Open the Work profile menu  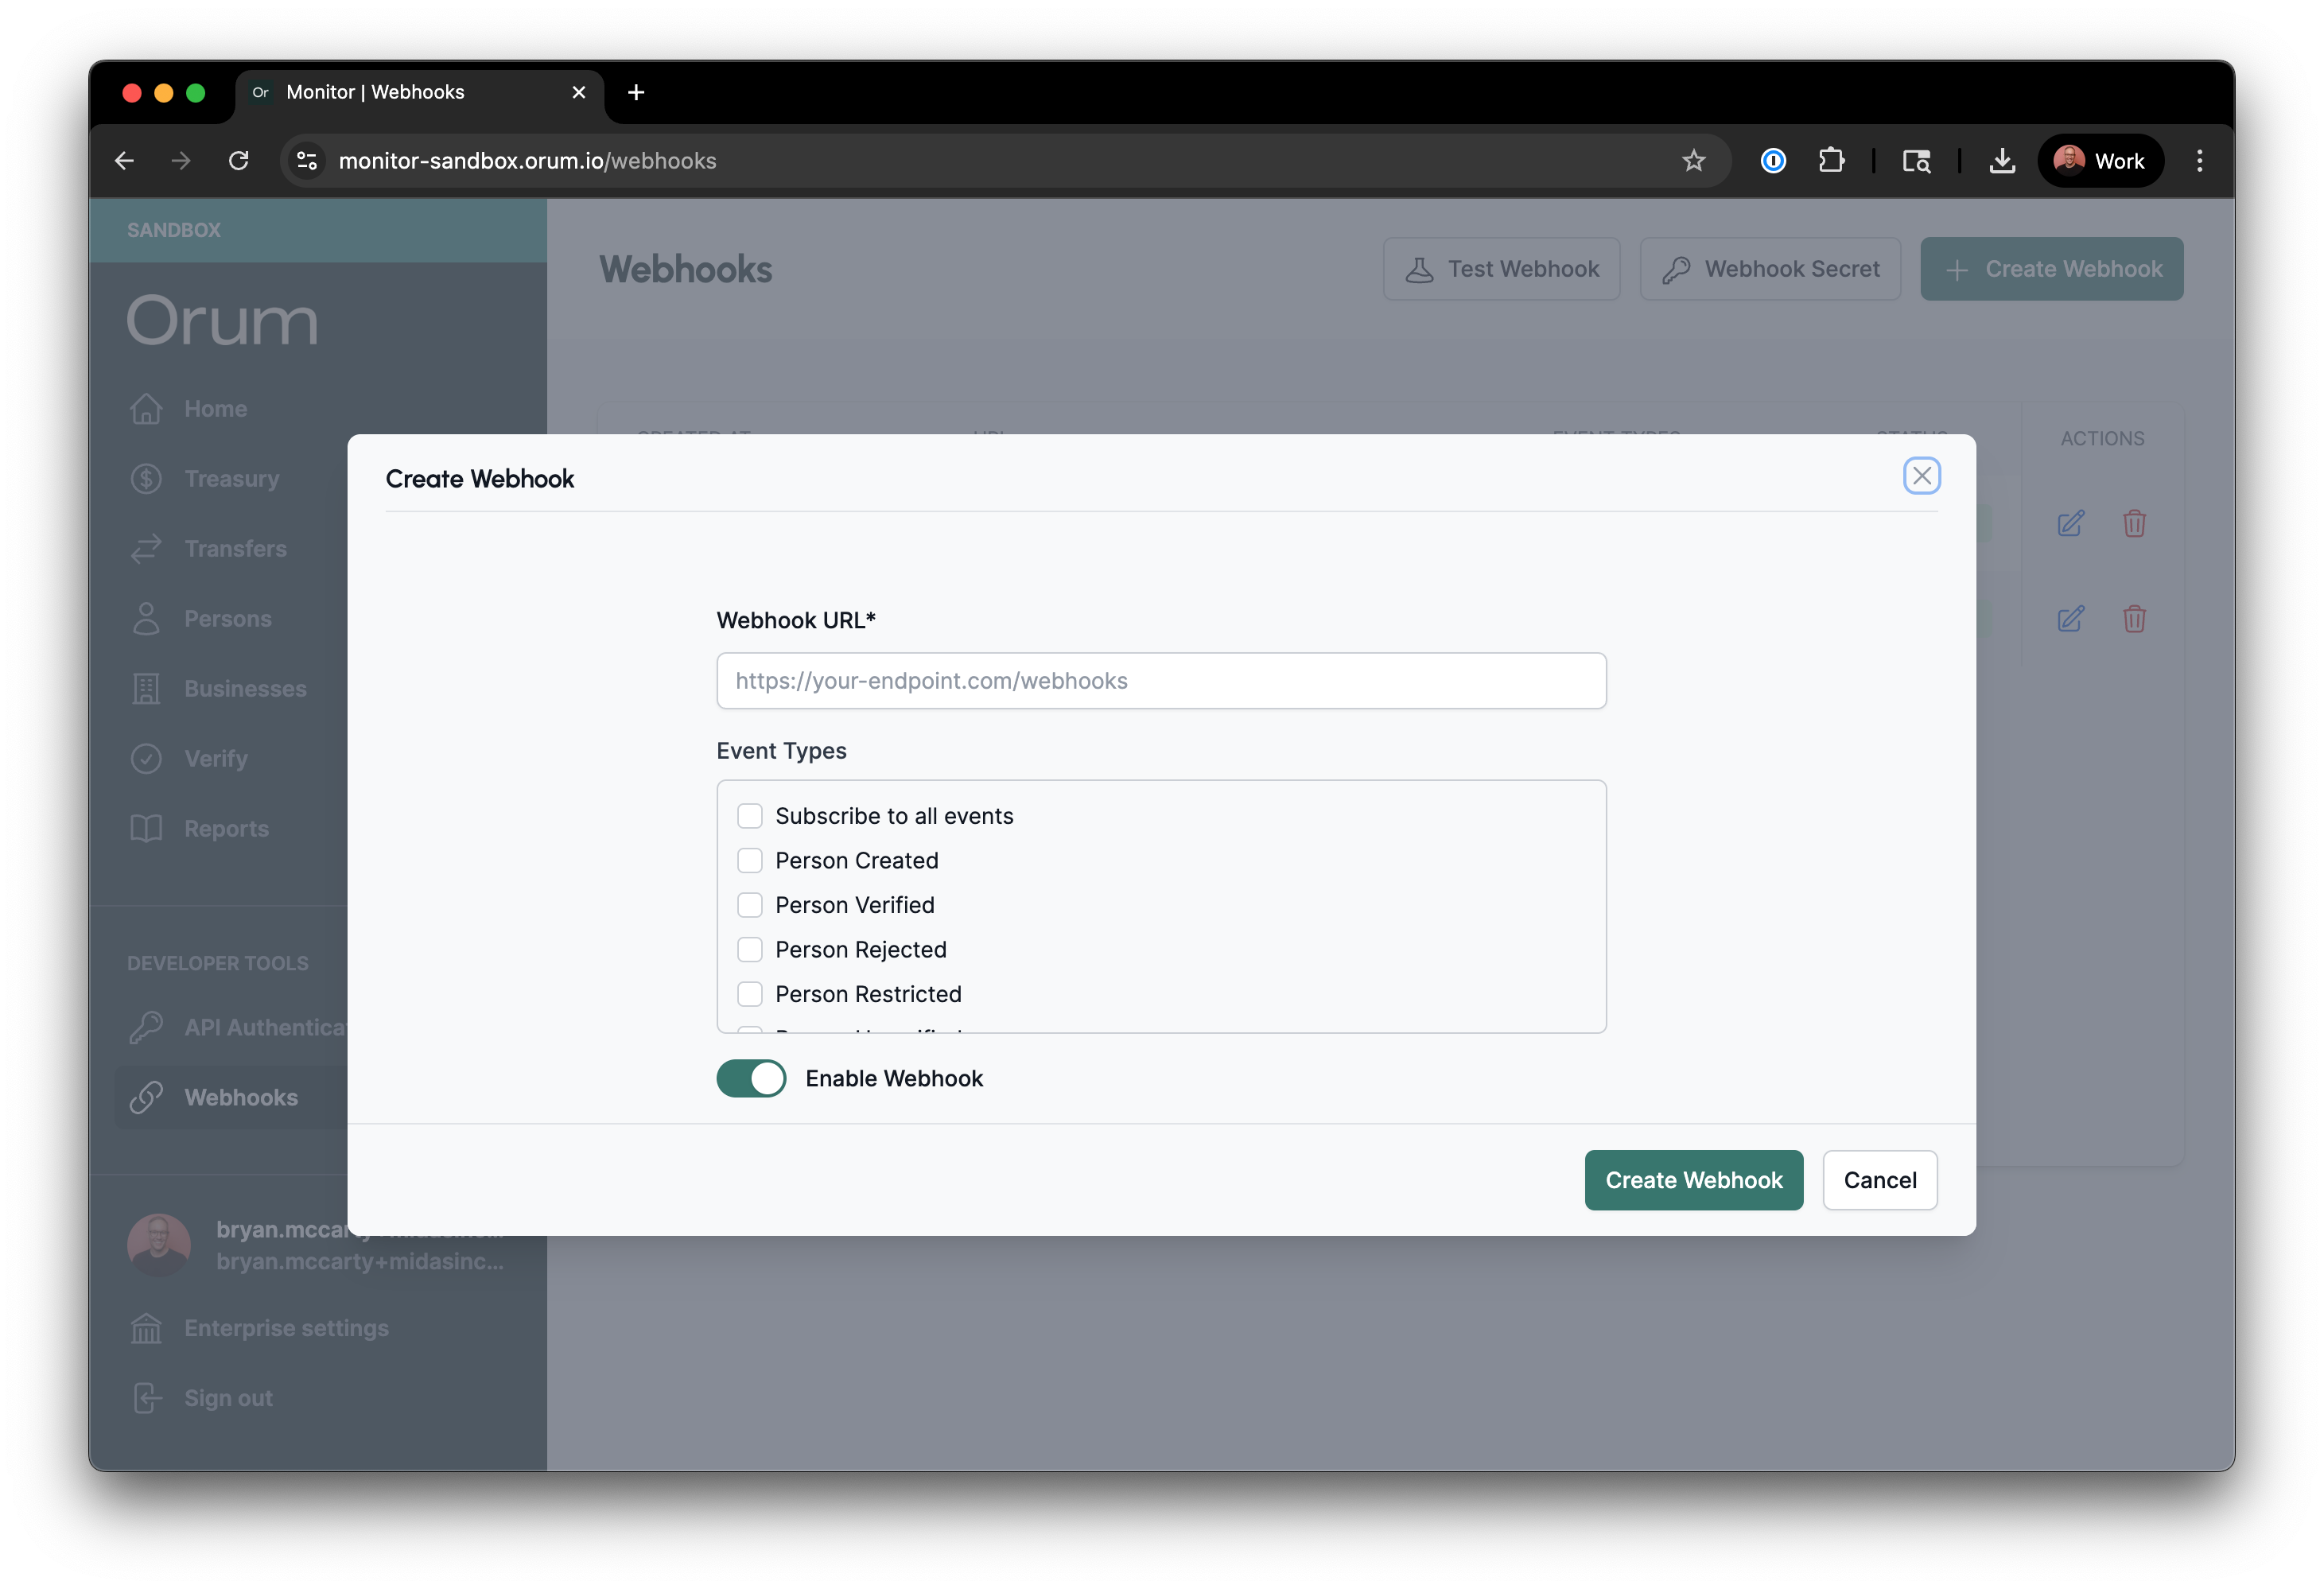2100,161
